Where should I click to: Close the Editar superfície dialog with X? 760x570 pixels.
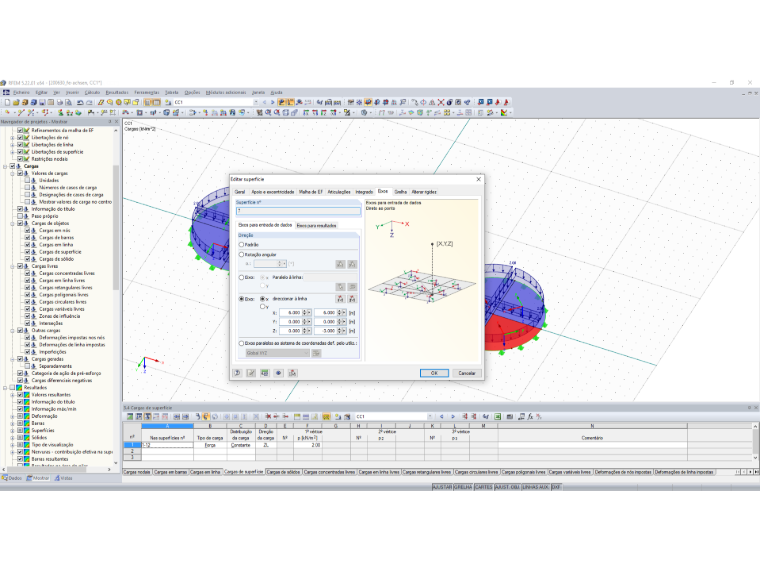pyautogui.click(x=478, y=179)
